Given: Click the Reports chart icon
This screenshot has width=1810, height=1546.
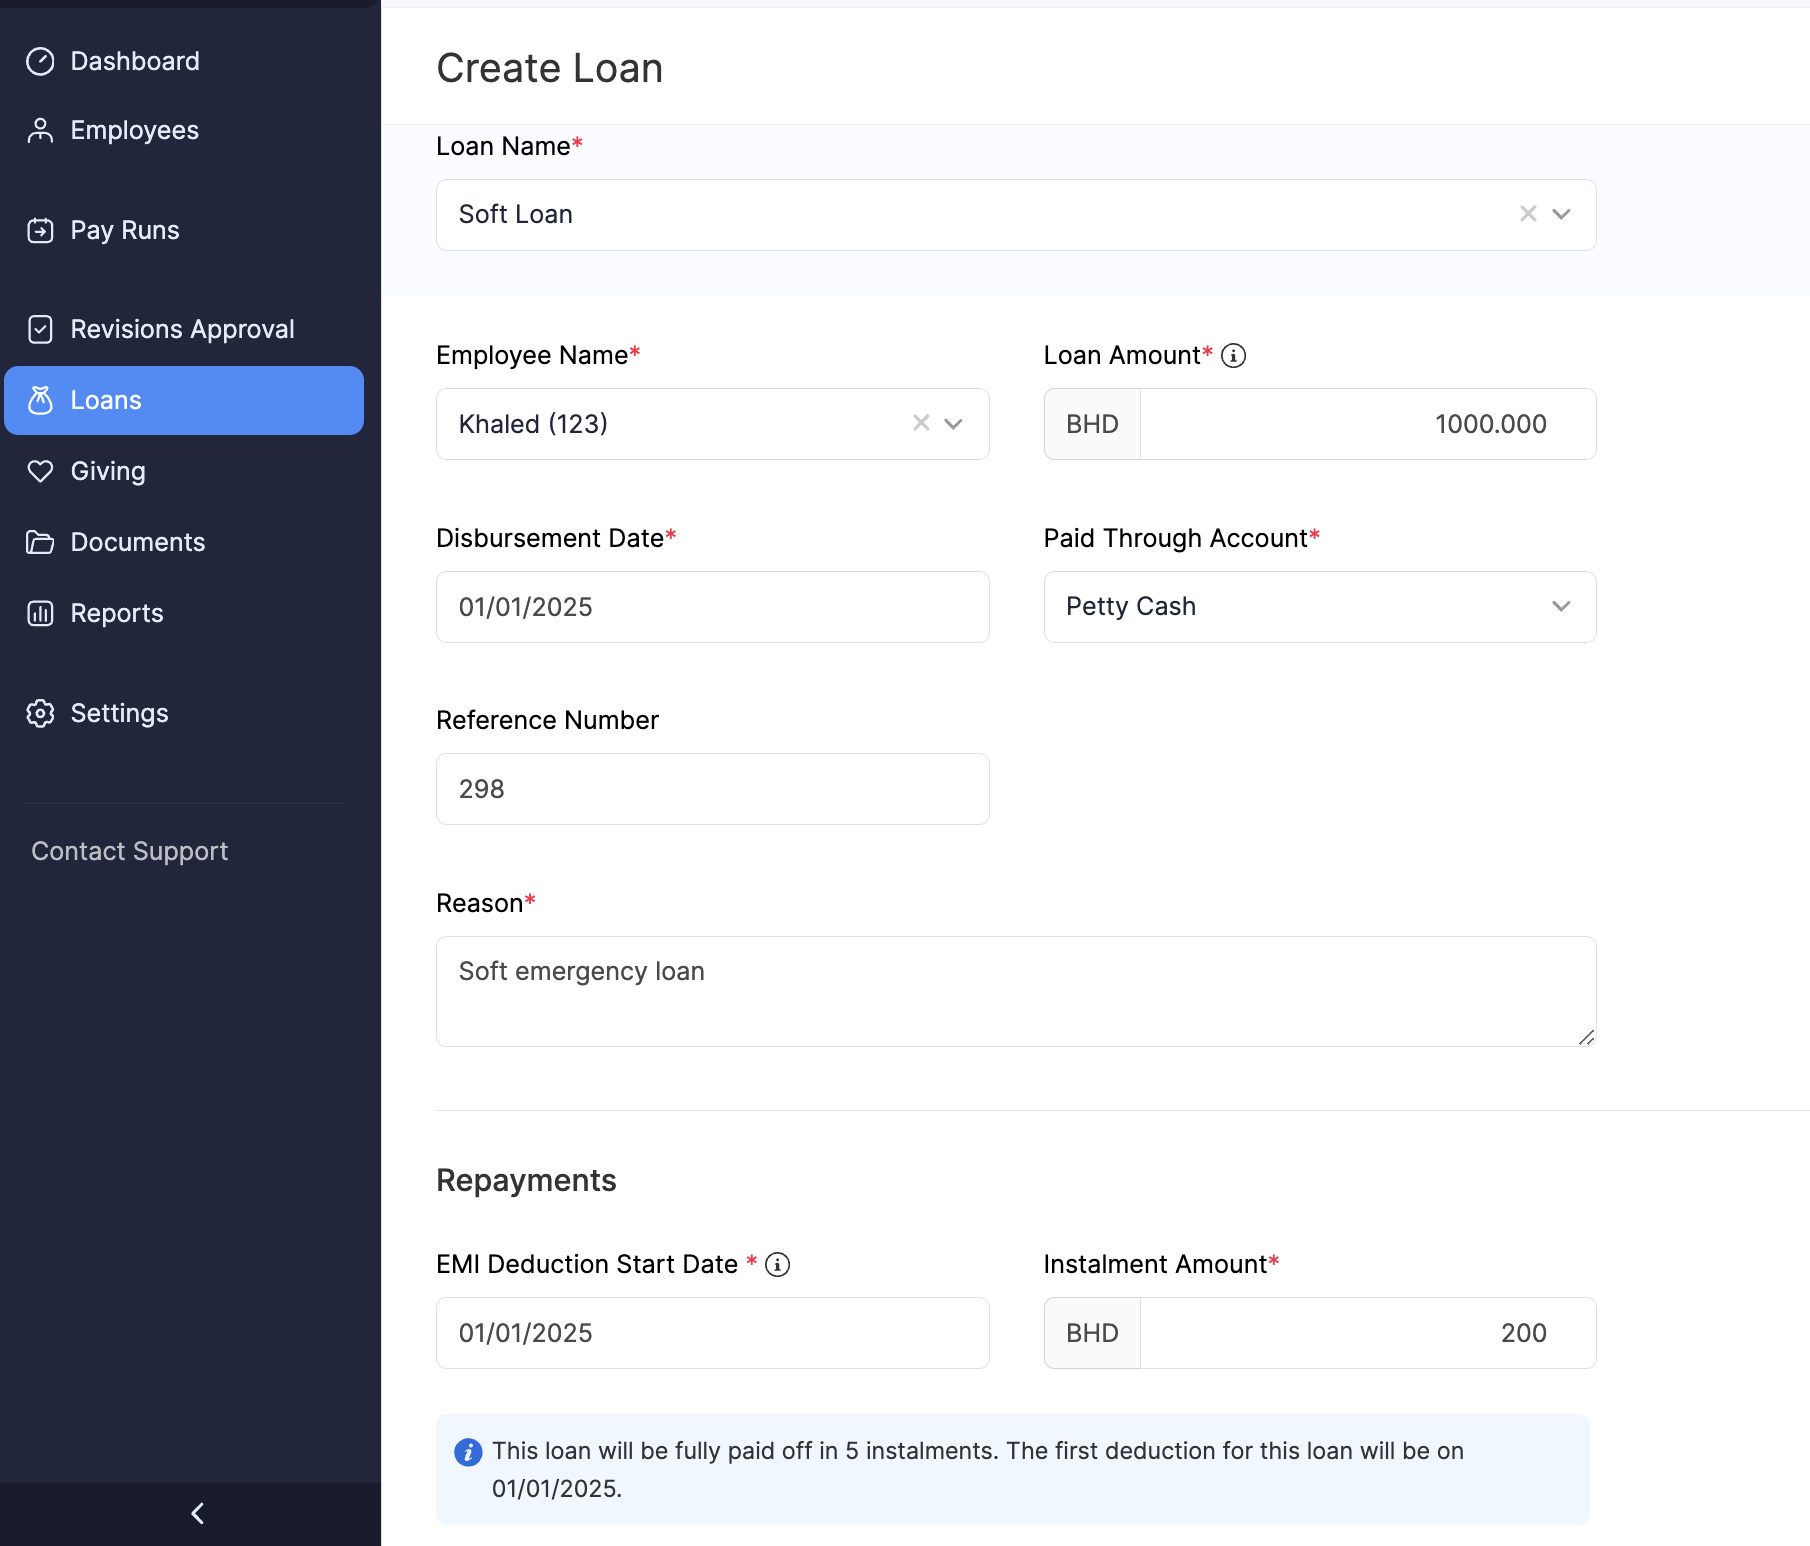Looking at the screenshot, I should pyautogui.click(x=39, y=613).
